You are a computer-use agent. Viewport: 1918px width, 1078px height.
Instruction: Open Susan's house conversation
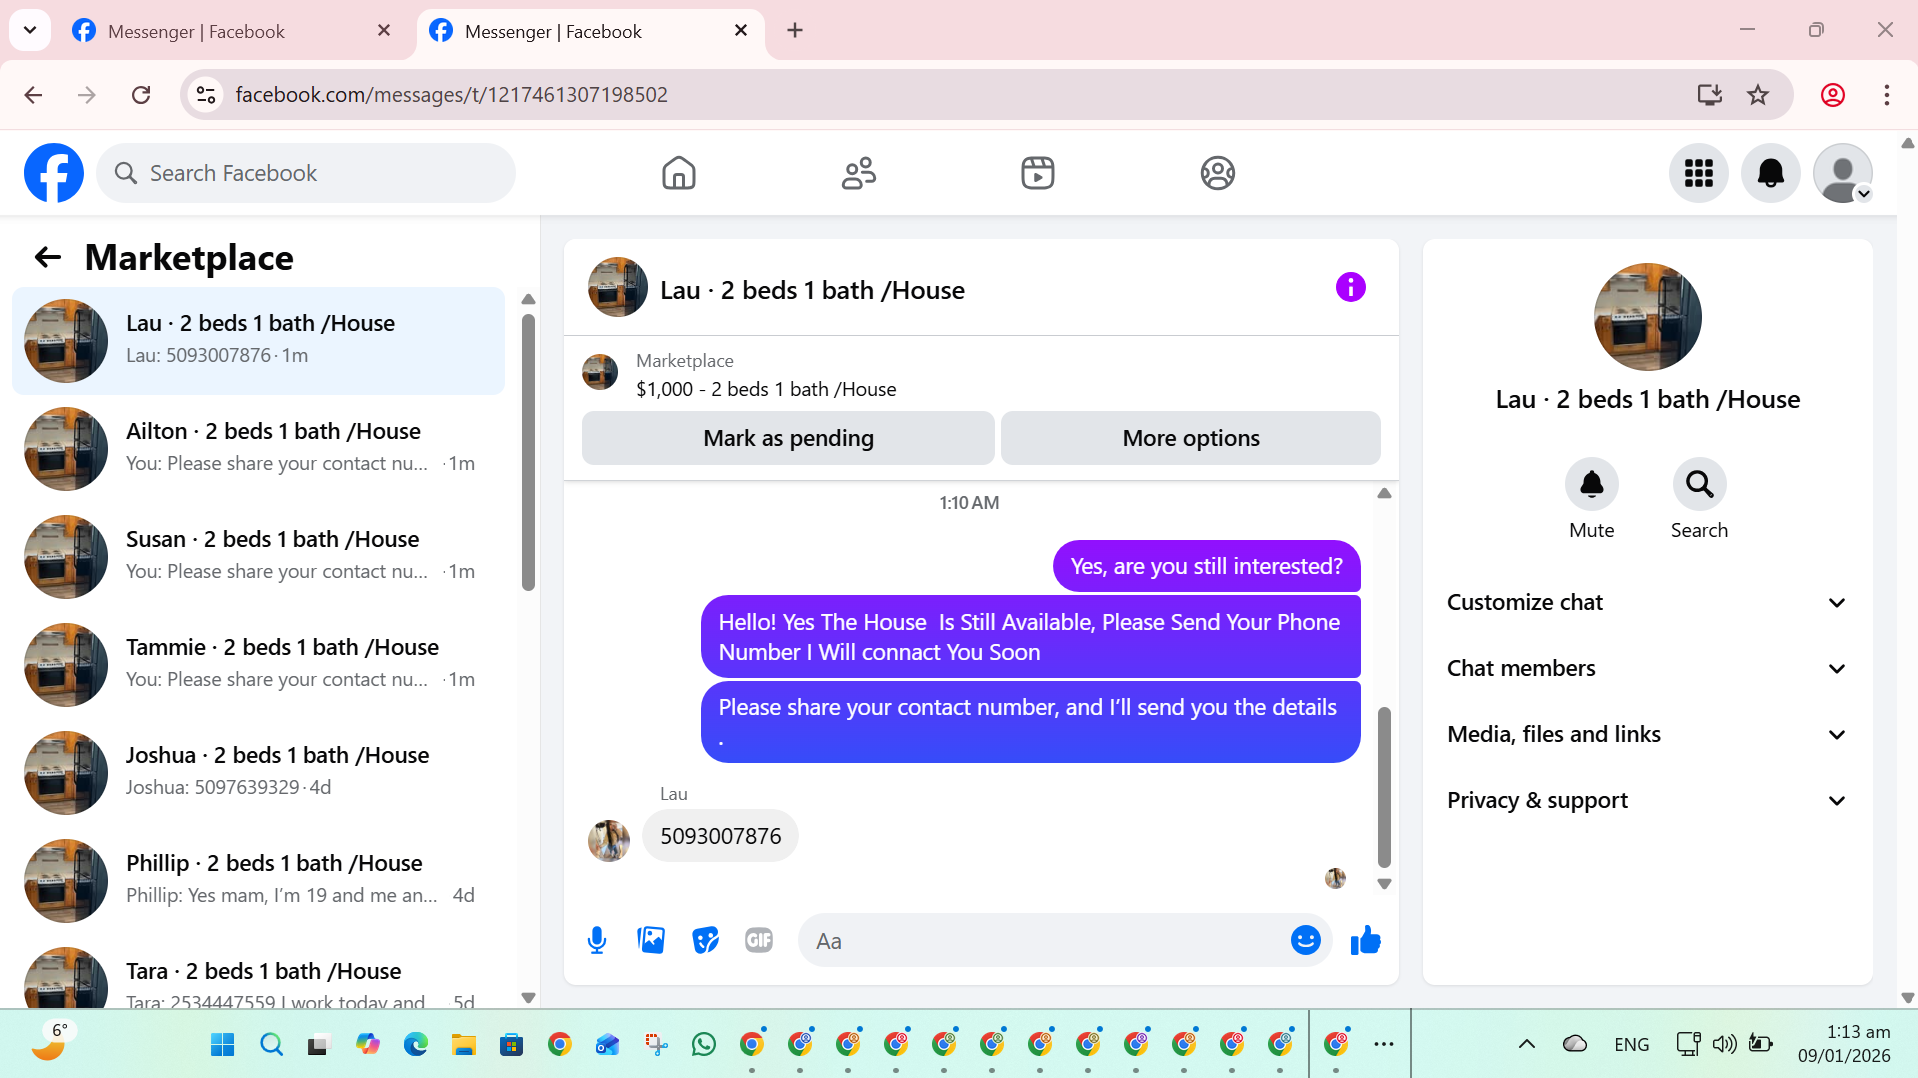[258, 557]
